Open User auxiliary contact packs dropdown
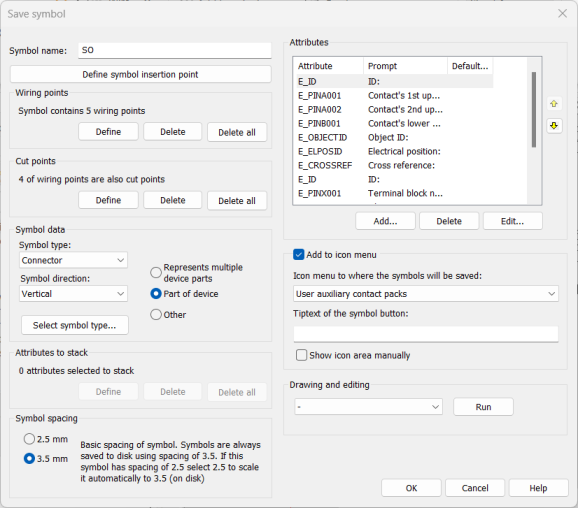 click(x=426, y=294)
